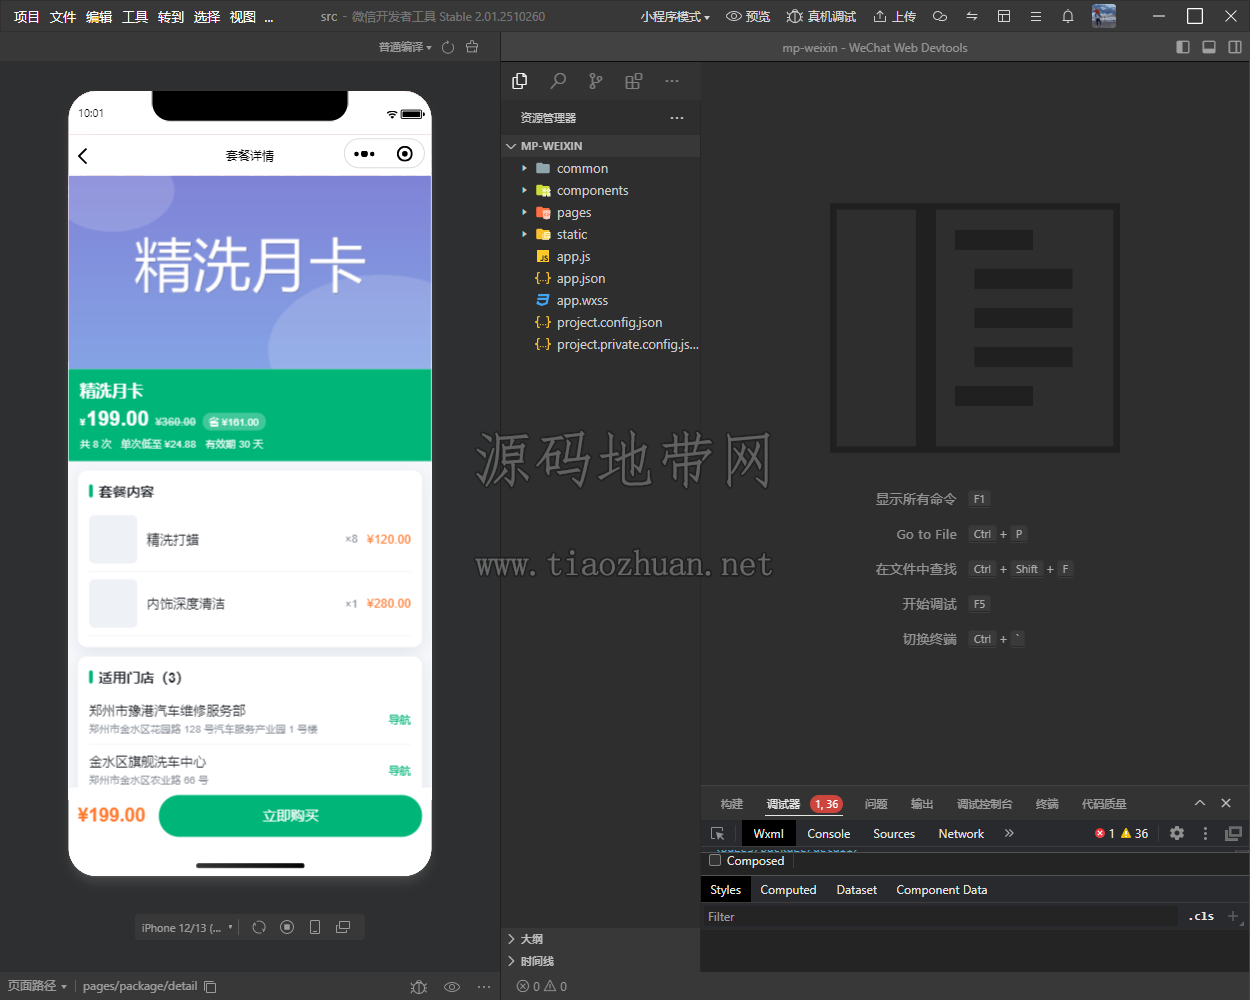
Task: Click the bug icon in bottom bar
Action: tap(419, 986)
